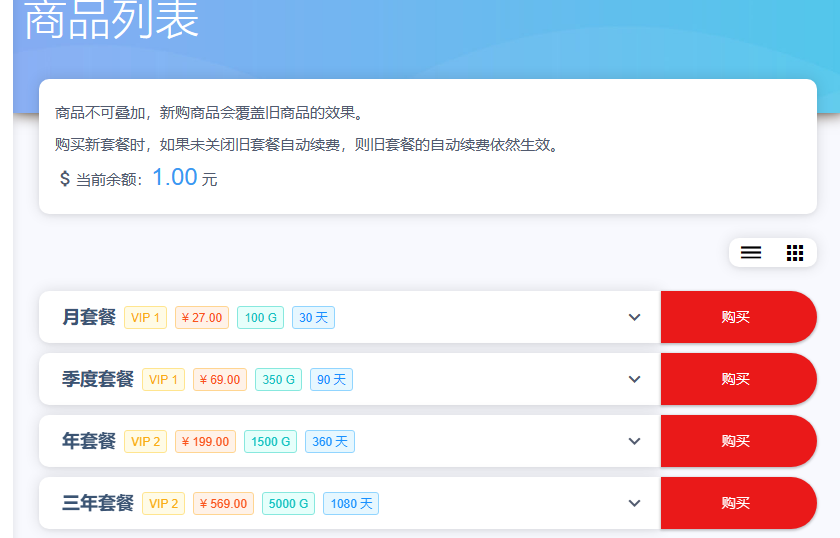Switch to grid view layout icon
The width and height of the screenshot is (840, 538).
795,253
